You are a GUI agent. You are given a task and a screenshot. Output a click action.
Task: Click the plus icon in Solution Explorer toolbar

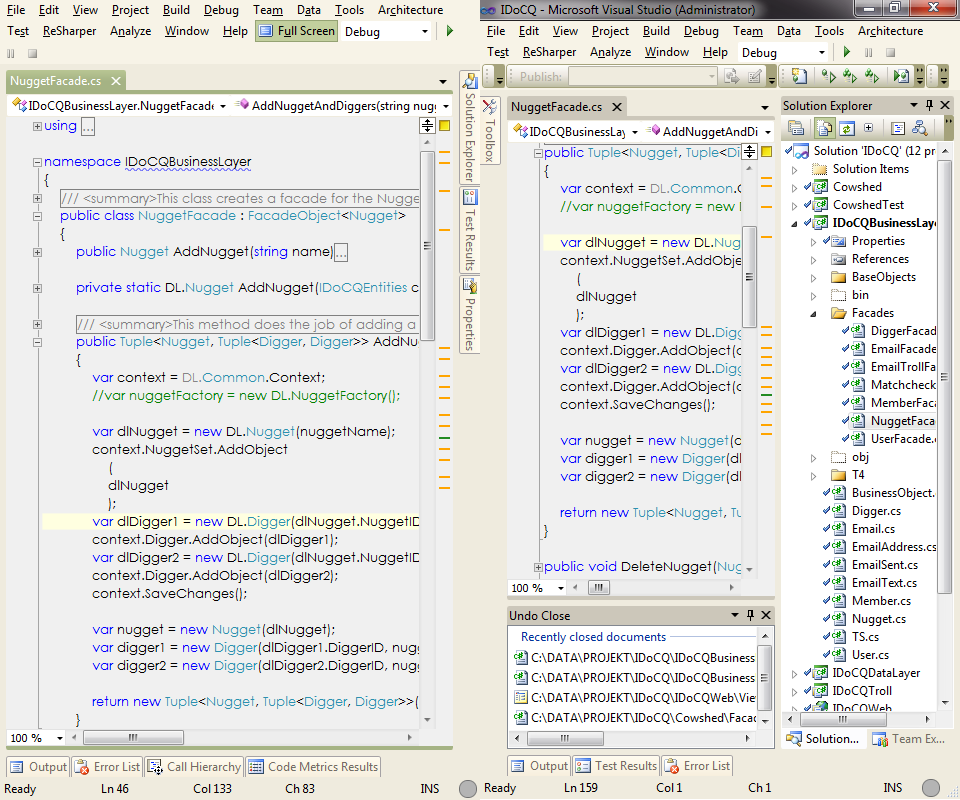869,127
